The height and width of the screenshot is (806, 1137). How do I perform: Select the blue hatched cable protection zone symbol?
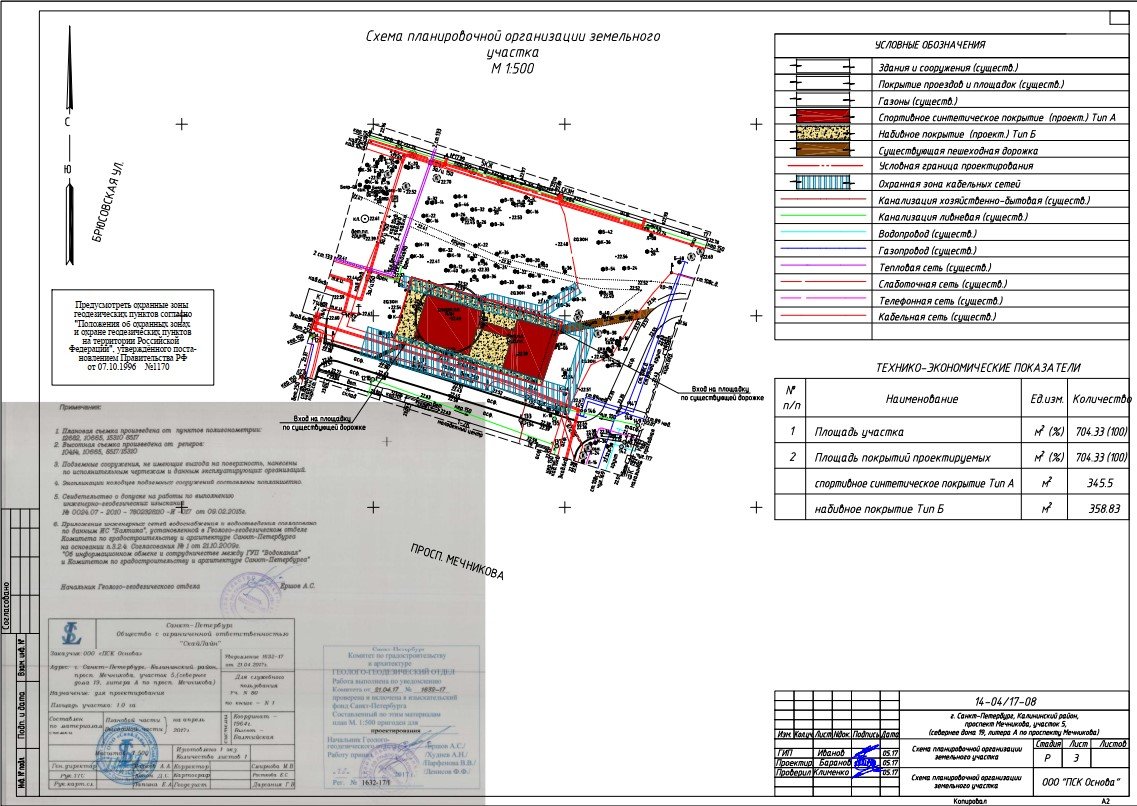coord(822,183)
